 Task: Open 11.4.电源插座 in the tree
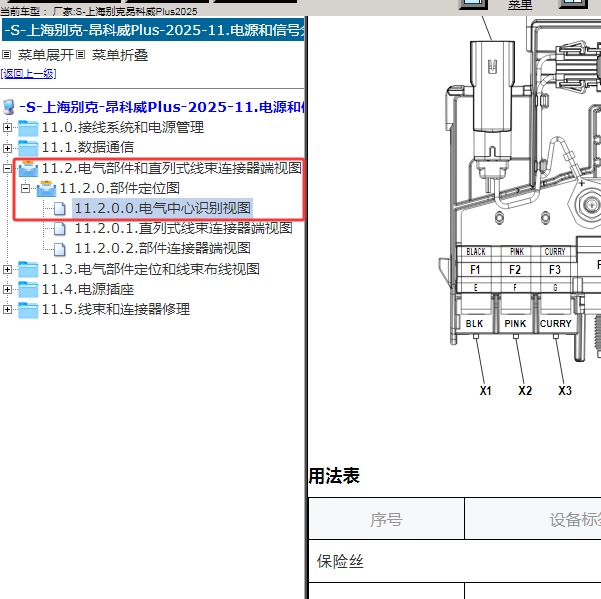pos(88,289)
